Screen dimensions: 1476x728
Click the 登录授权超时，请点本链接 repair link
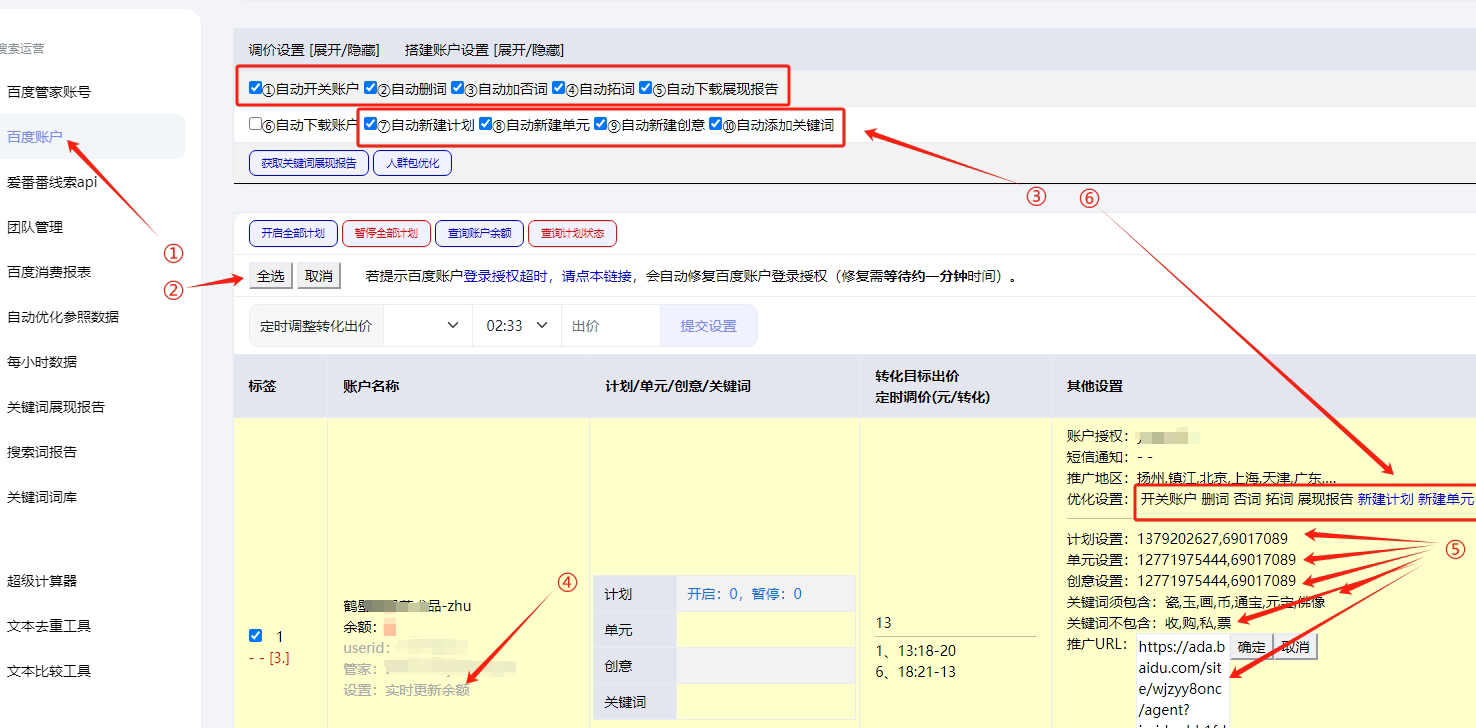pos(547,276)
